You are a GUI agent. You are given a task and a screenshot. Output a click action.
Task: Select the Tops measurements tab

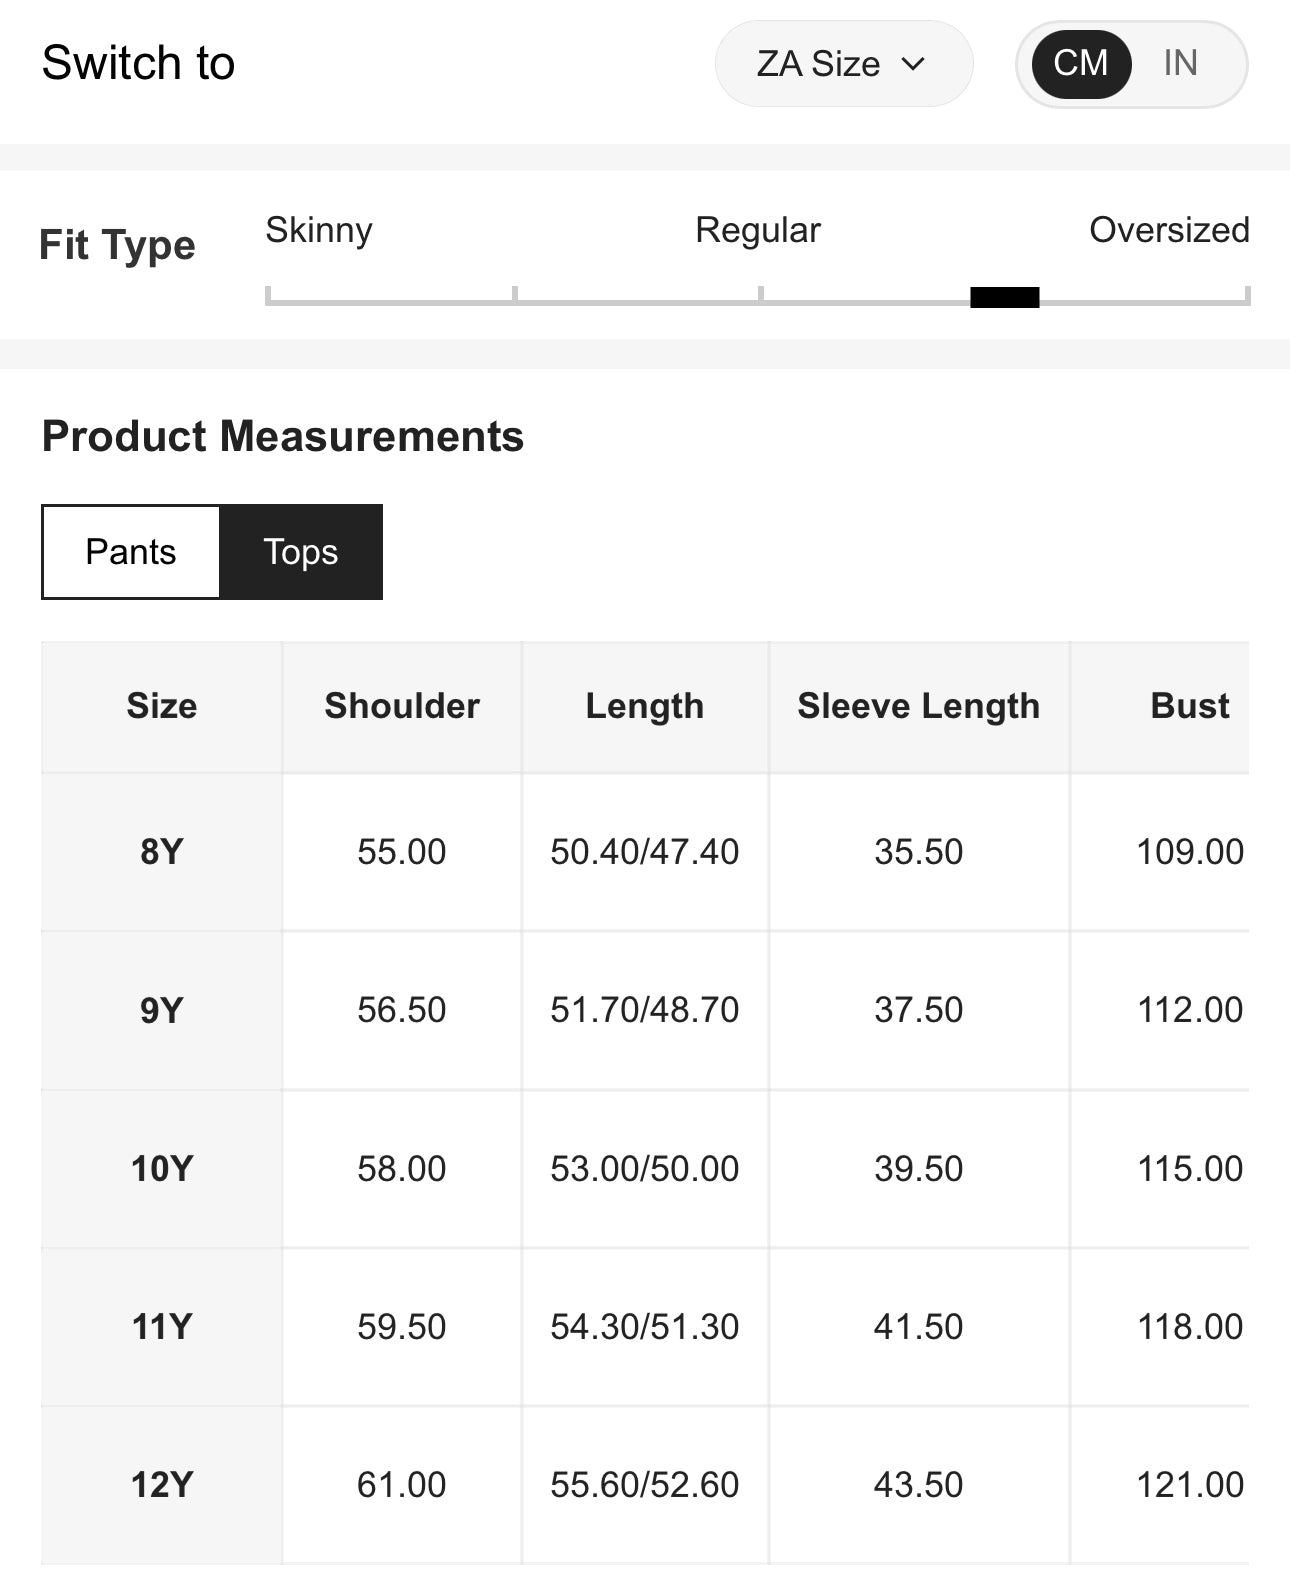pos(301,552)
